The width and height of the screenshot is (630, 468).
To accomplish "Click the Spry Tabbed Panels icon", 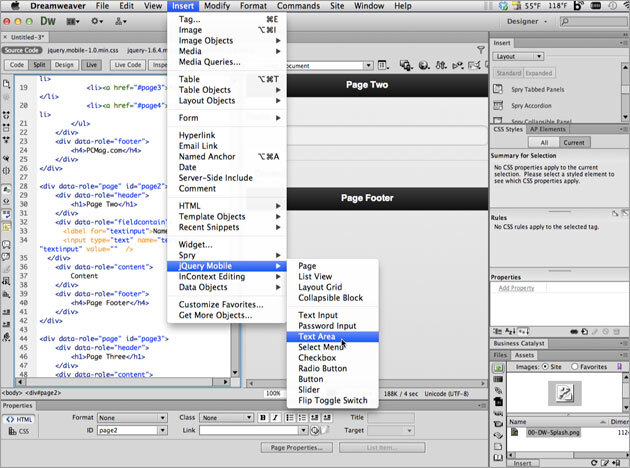I will (x=498, y=89).
